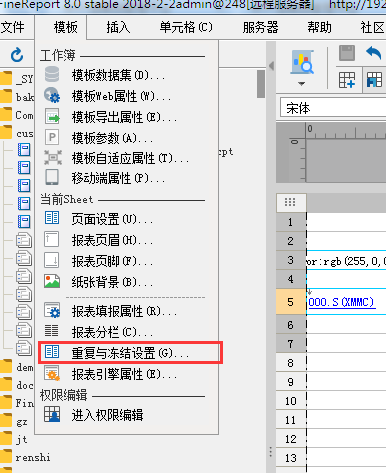Select row header 5
The height and width of the screenshot is (473, 386).
[x=290, y=302]
